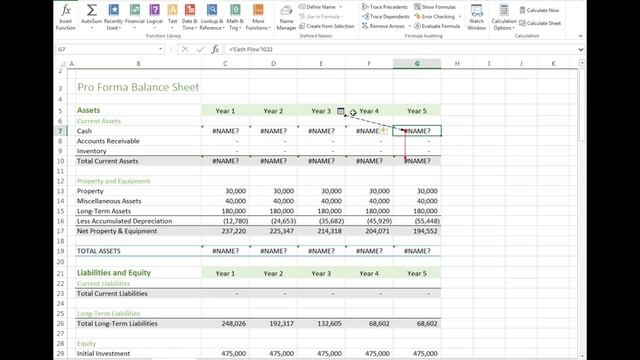Click Evaluate Formula

pos(437,26)
